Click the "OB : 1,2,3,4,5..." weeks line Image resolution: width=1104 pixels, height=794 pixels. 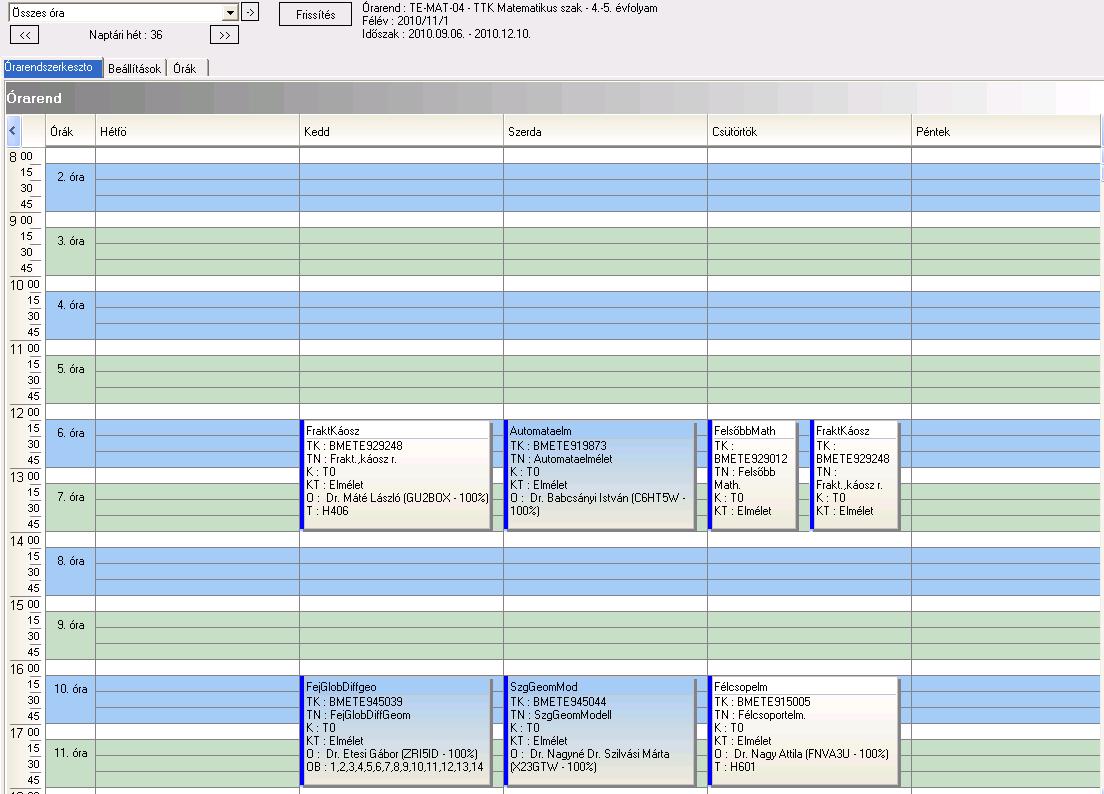pos(395,767)
